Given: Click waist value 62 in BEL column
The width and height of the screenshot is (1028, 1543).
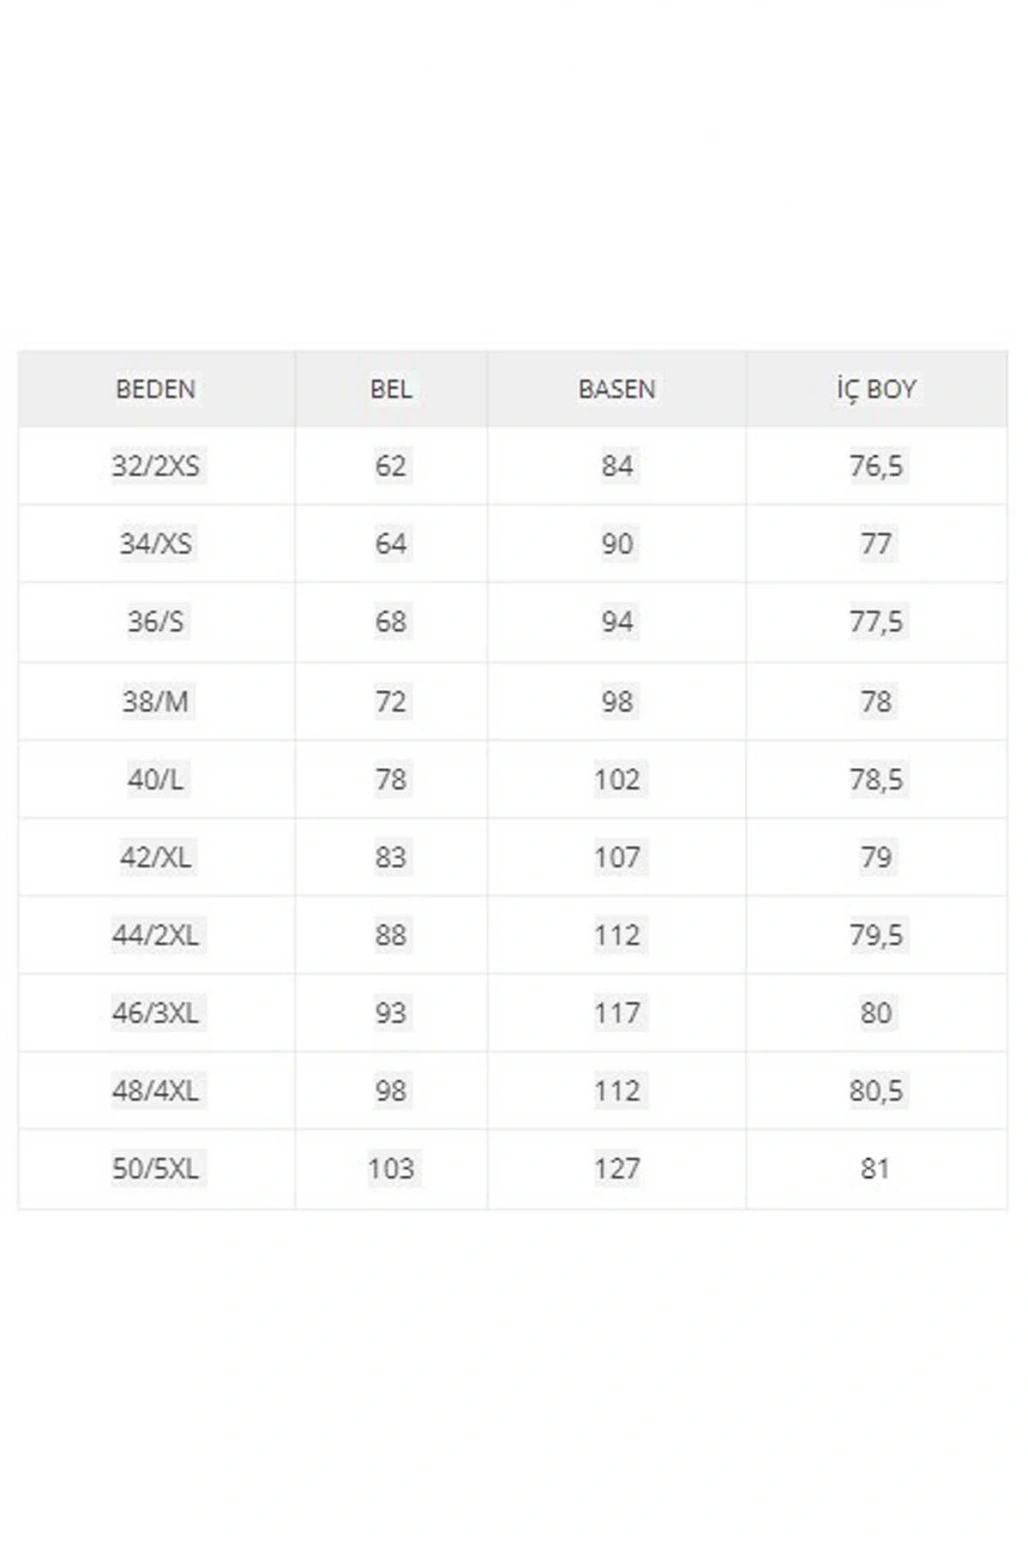Looking at the screenshot, I should coord(391,466).
